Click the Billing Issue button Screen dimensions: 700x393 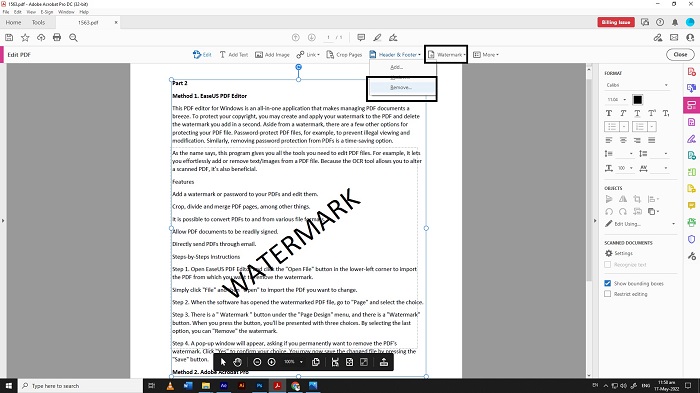pyautogui.click(x=616, y=22)
